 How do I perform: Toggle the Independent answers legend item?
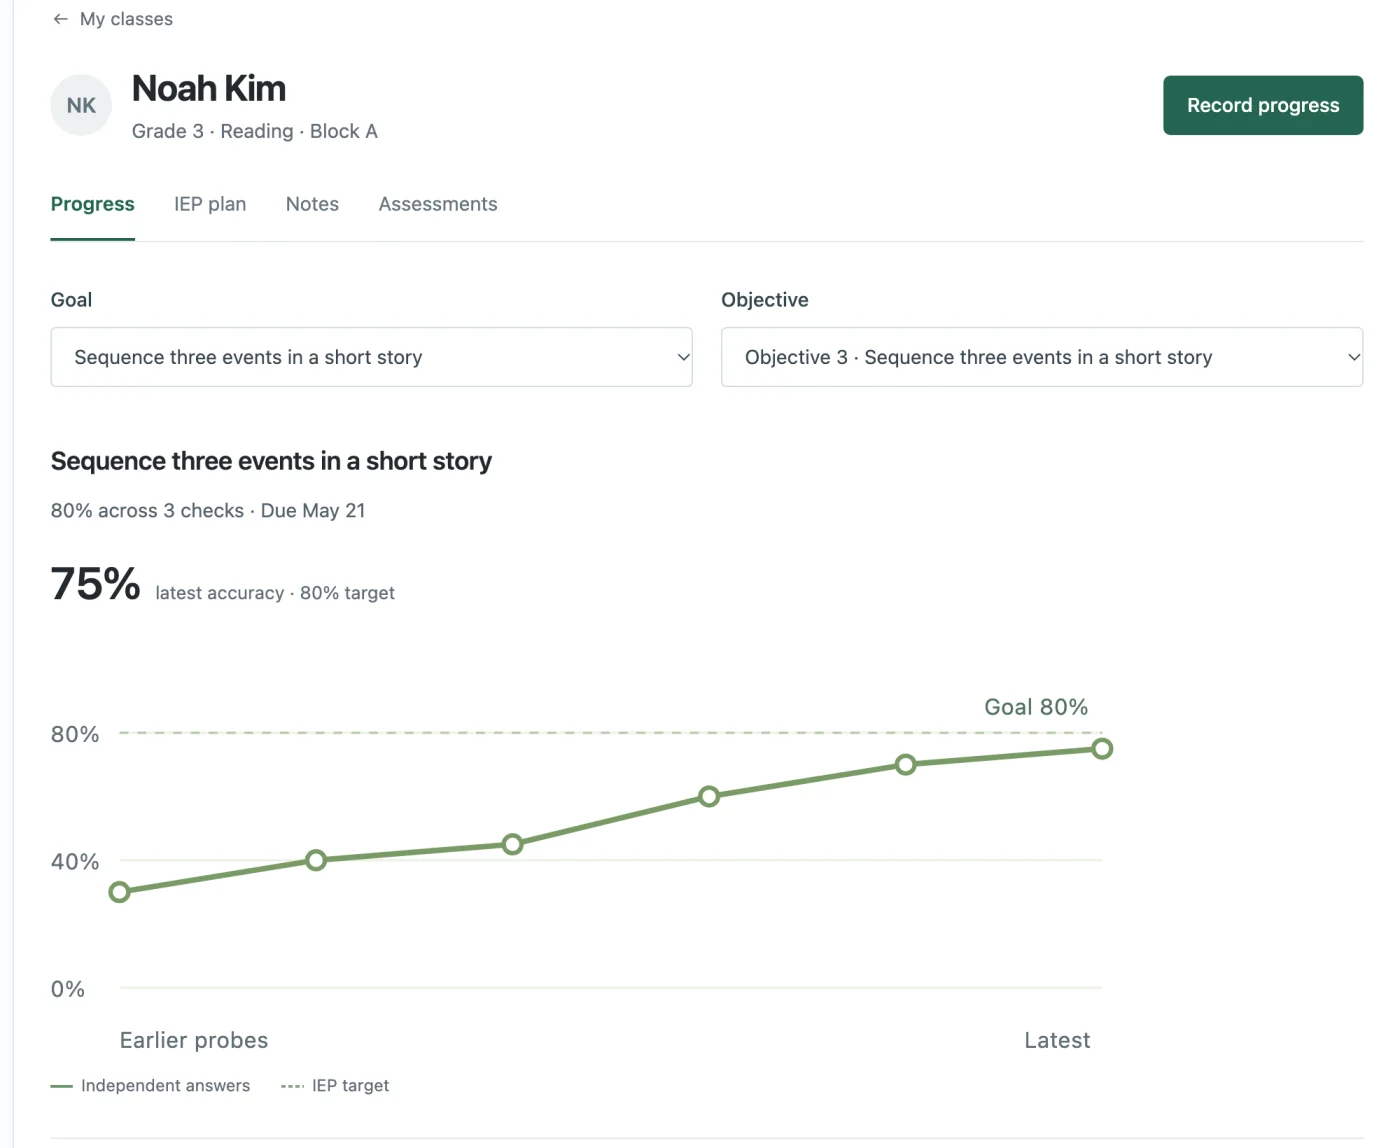point(150,1086)
